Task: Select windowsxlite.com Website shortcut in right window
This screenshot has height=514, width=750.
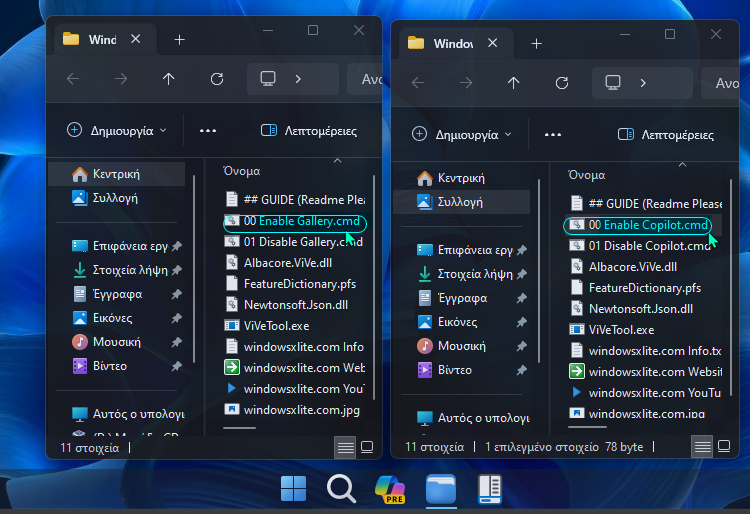Action: point(646,372)
